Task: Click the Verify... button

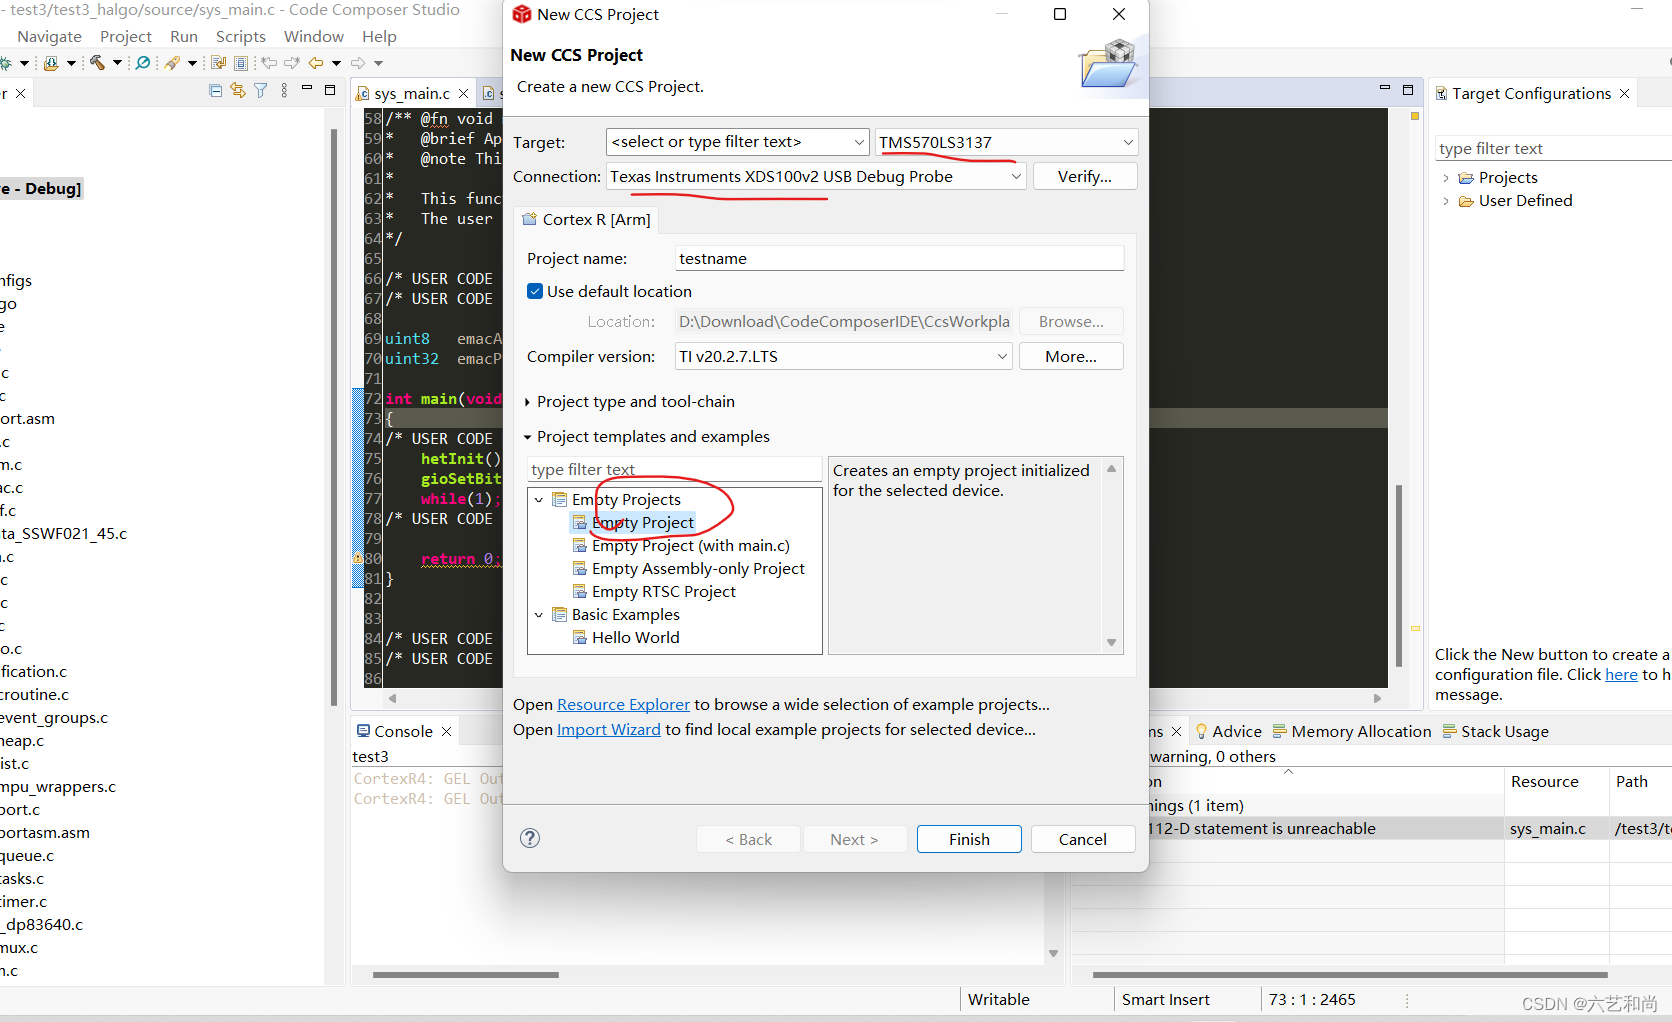Action: coord(1084,176)
